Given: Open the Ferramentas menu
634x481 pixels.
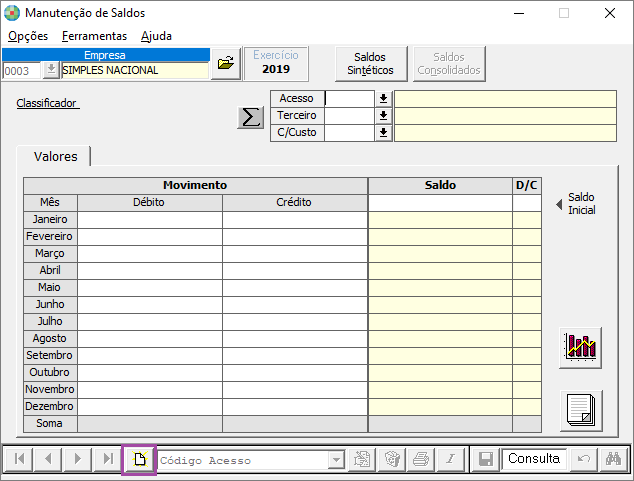Looking at the screenshot, I should click(94, 36).
